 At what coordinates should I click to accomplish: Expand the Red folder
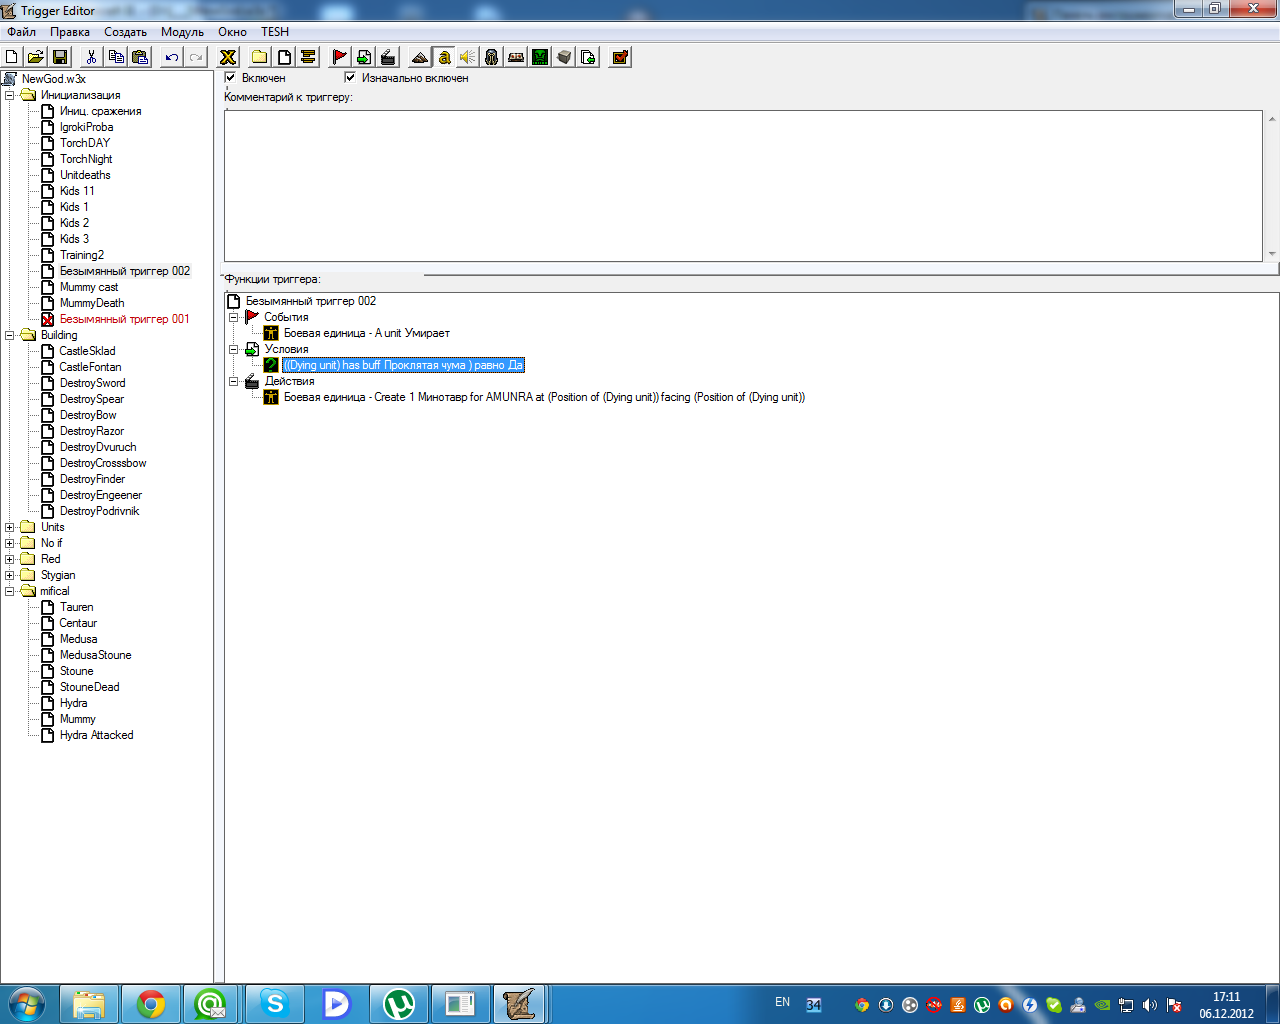tap(10, 559)
